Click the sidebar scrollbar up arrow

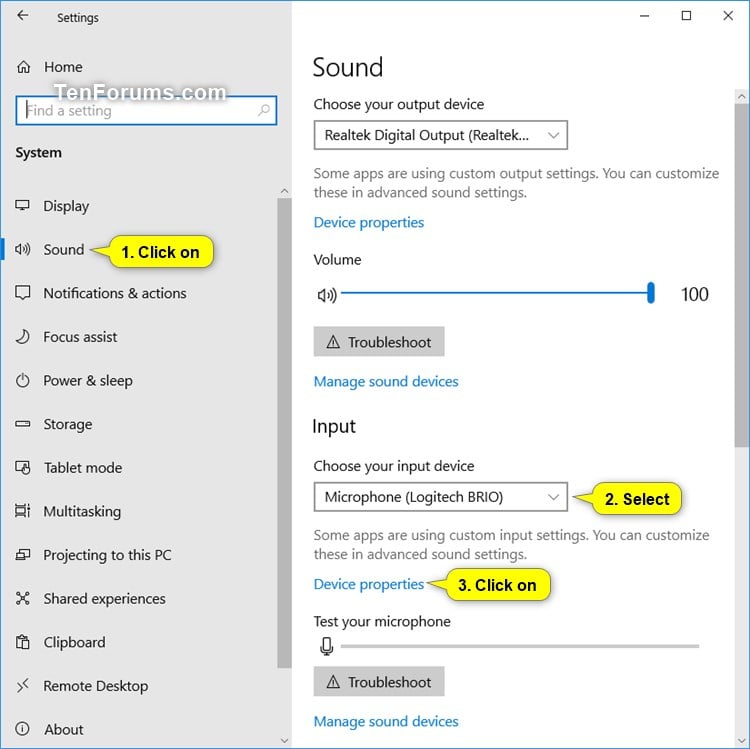point(284,191)
